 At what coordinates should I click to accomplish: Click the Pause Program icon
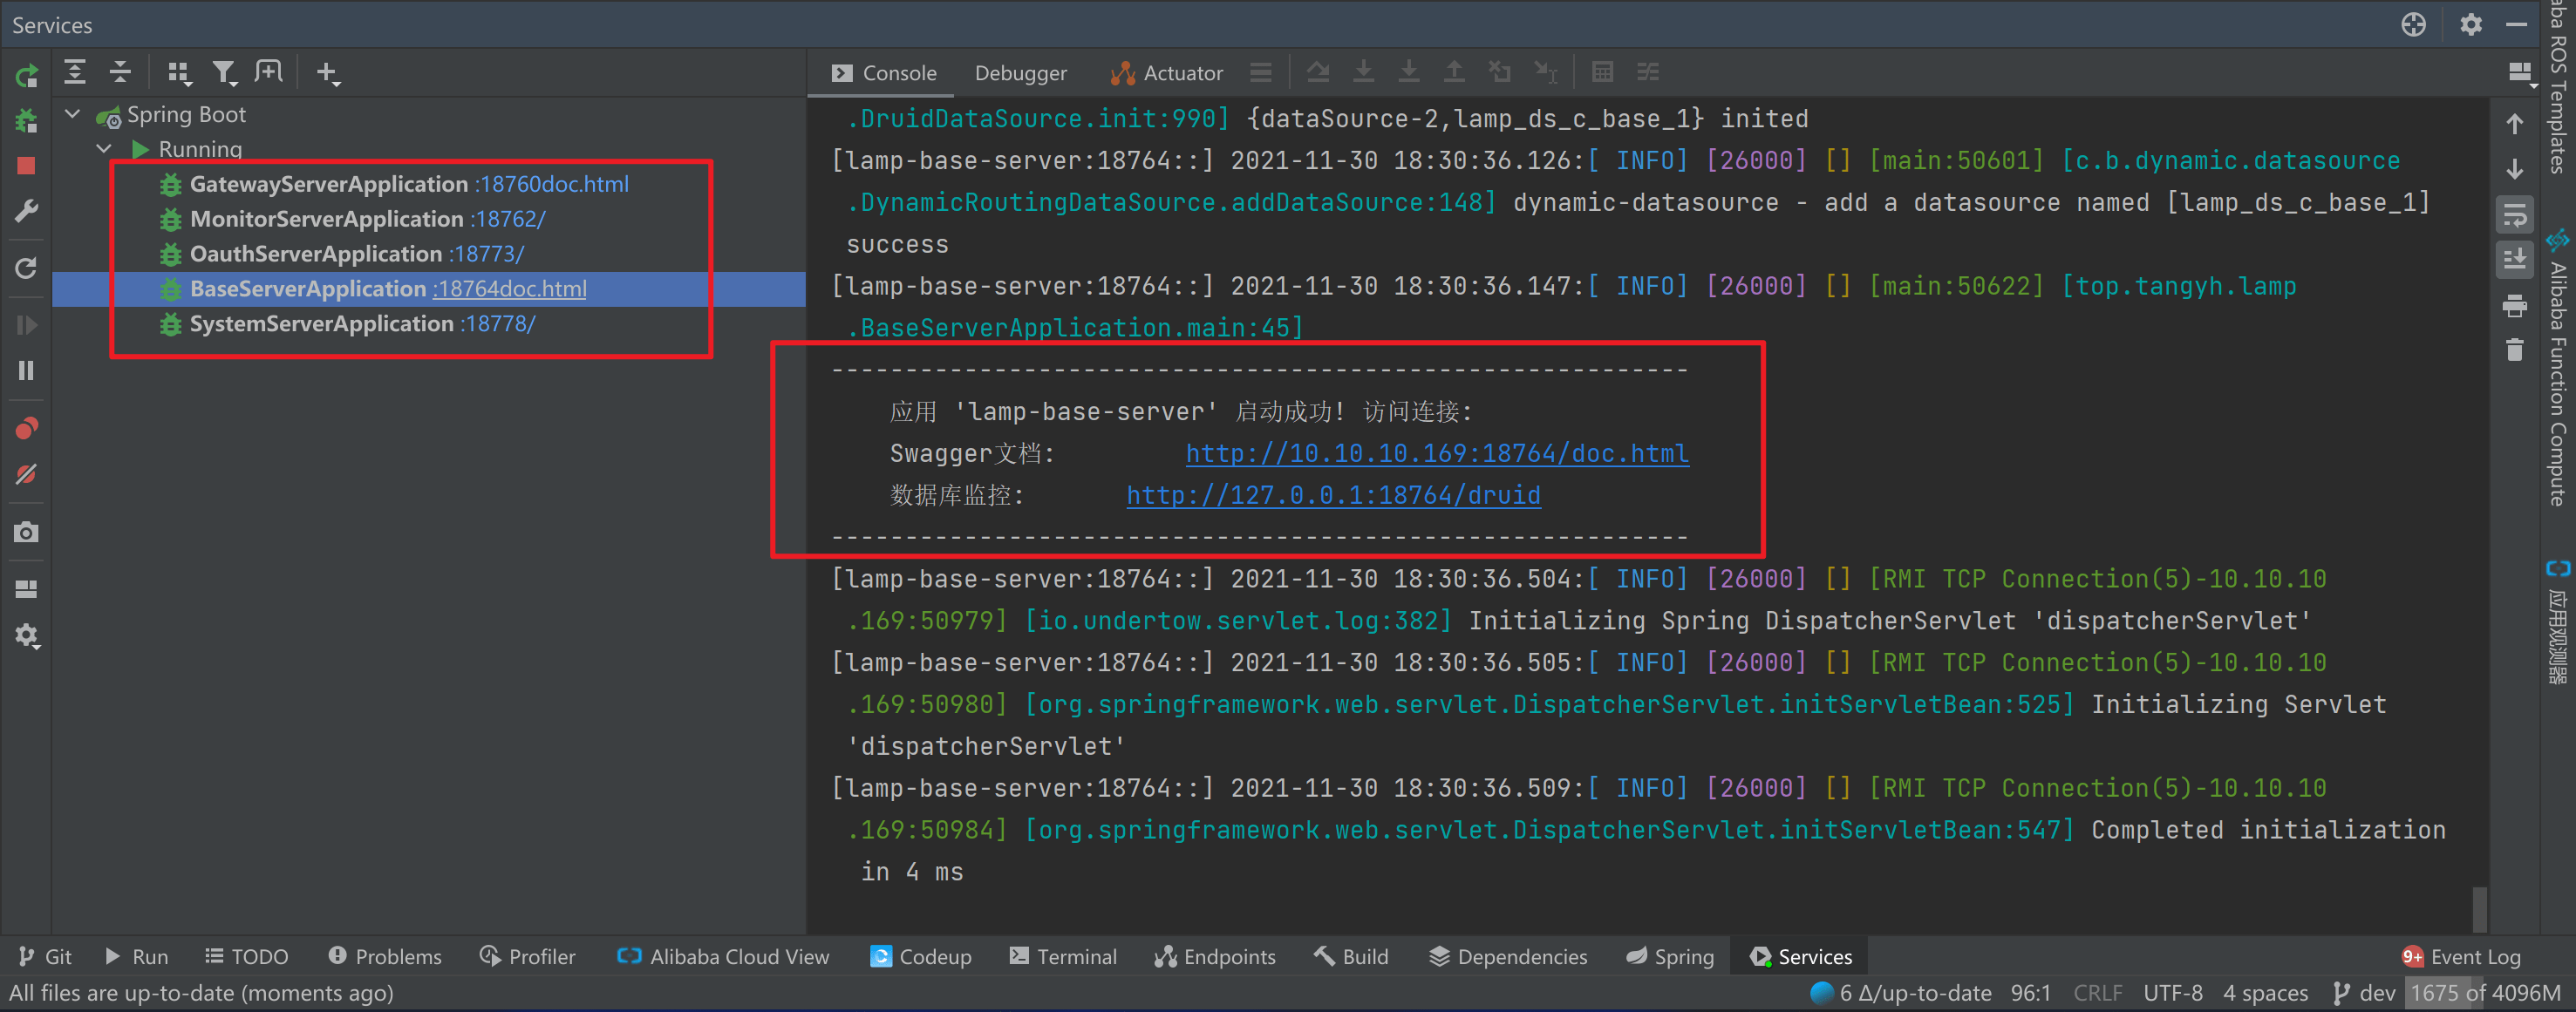pos(26,371)
